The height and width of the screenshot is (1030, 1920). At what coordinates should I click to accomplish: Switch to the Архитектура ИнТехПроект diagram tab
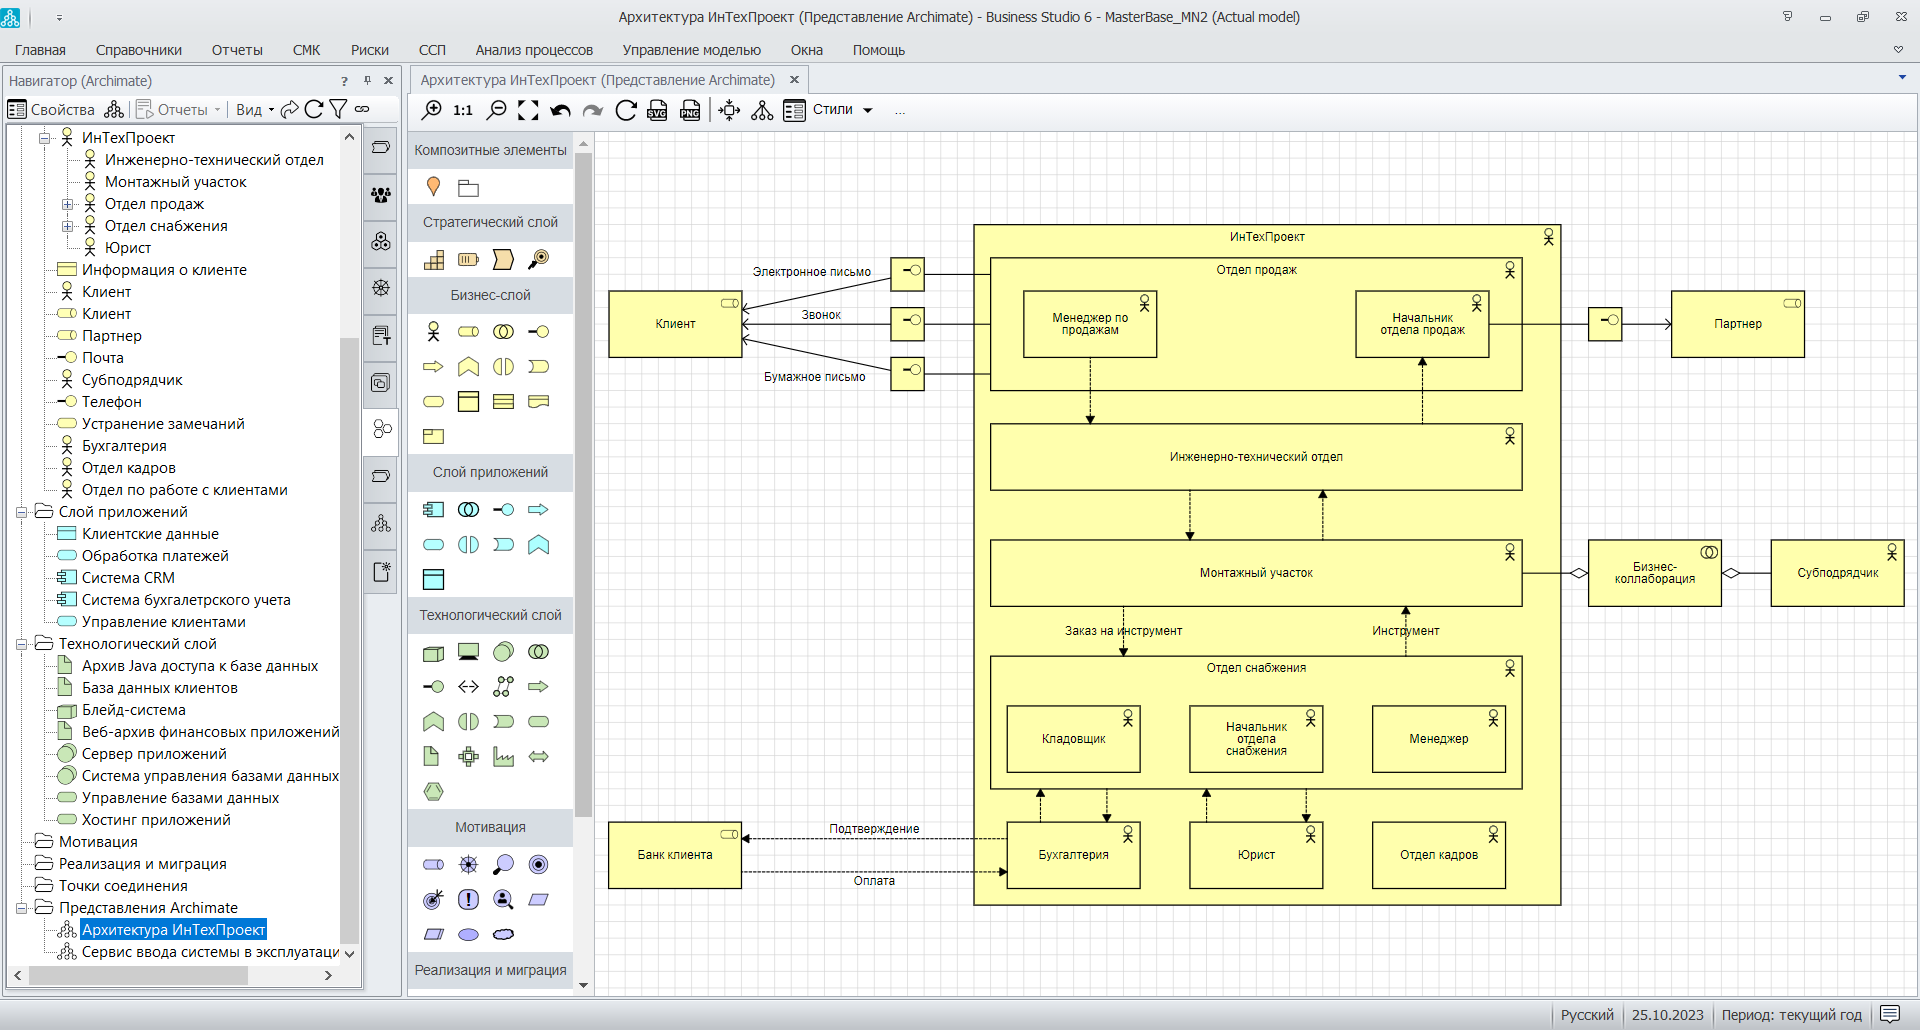[x=597, y=80]
